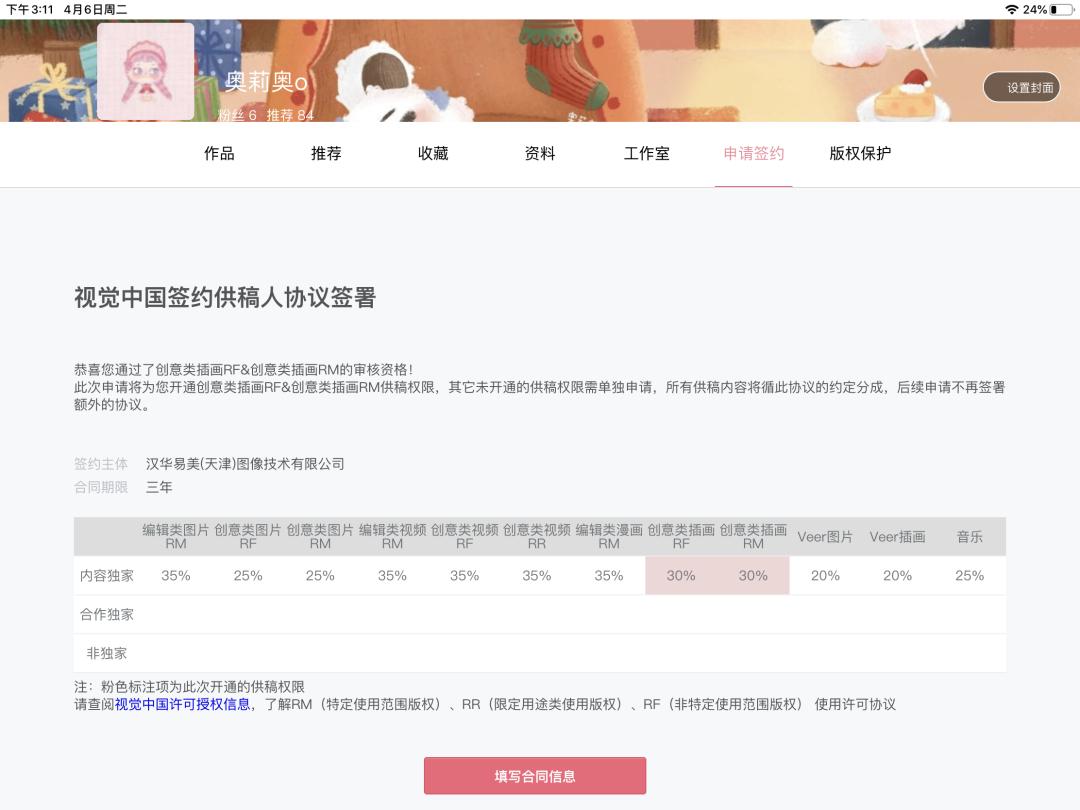Open the 作品 tab
The image size is (1080, 810).
click(x=219, y=154)
